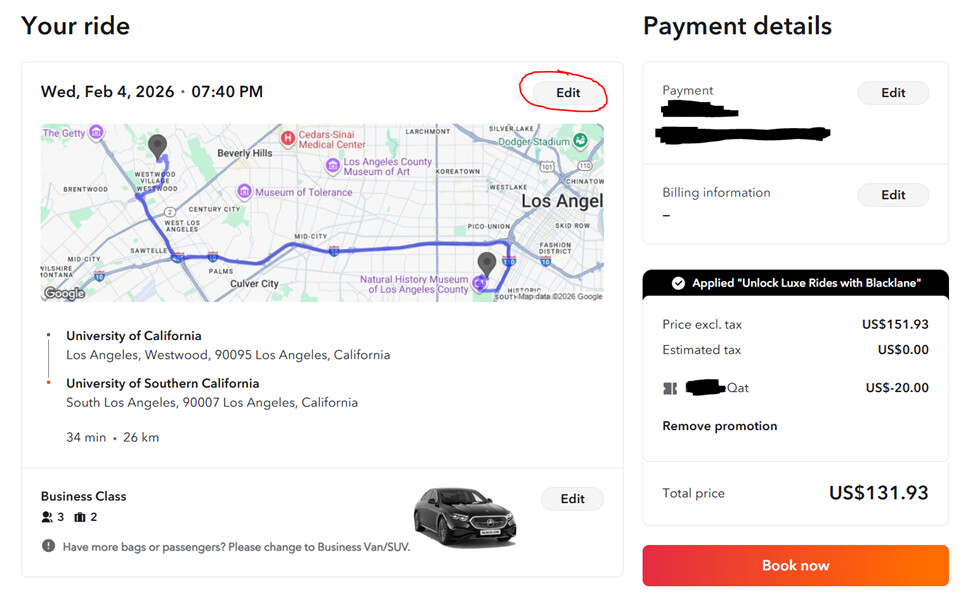The image size is (975, 597).
Task: Remove the applied promotion
Action: click(x=719, y=426)
